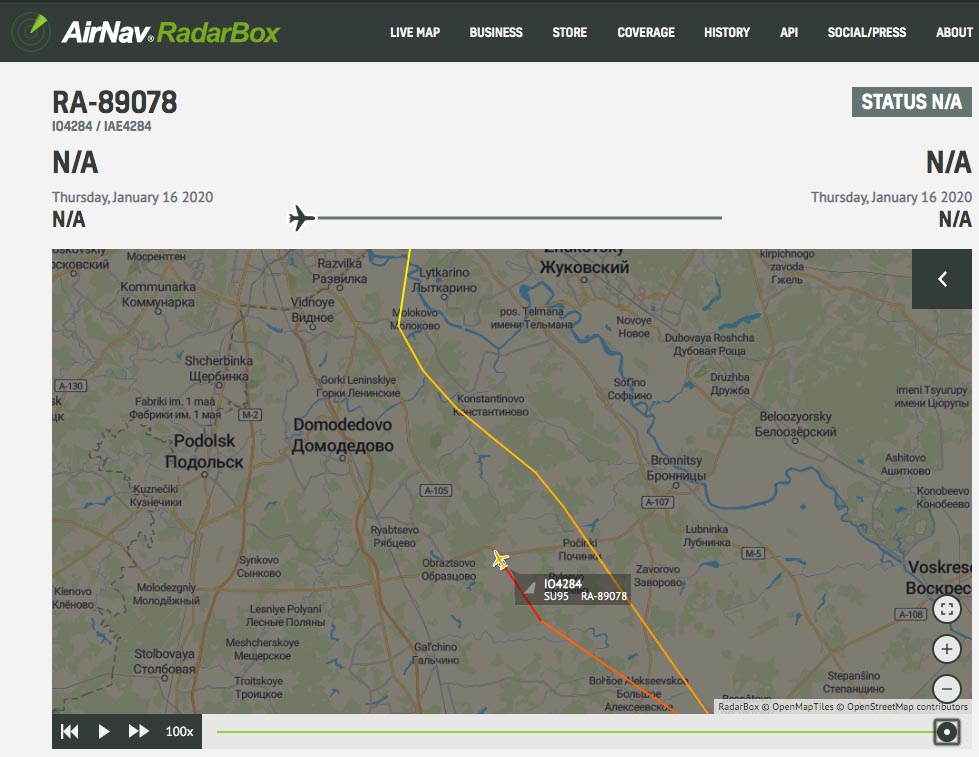This screenshot has width=979, height=757.
Task: Click the A-105 road marker on the map
Action: coord(436,490)
